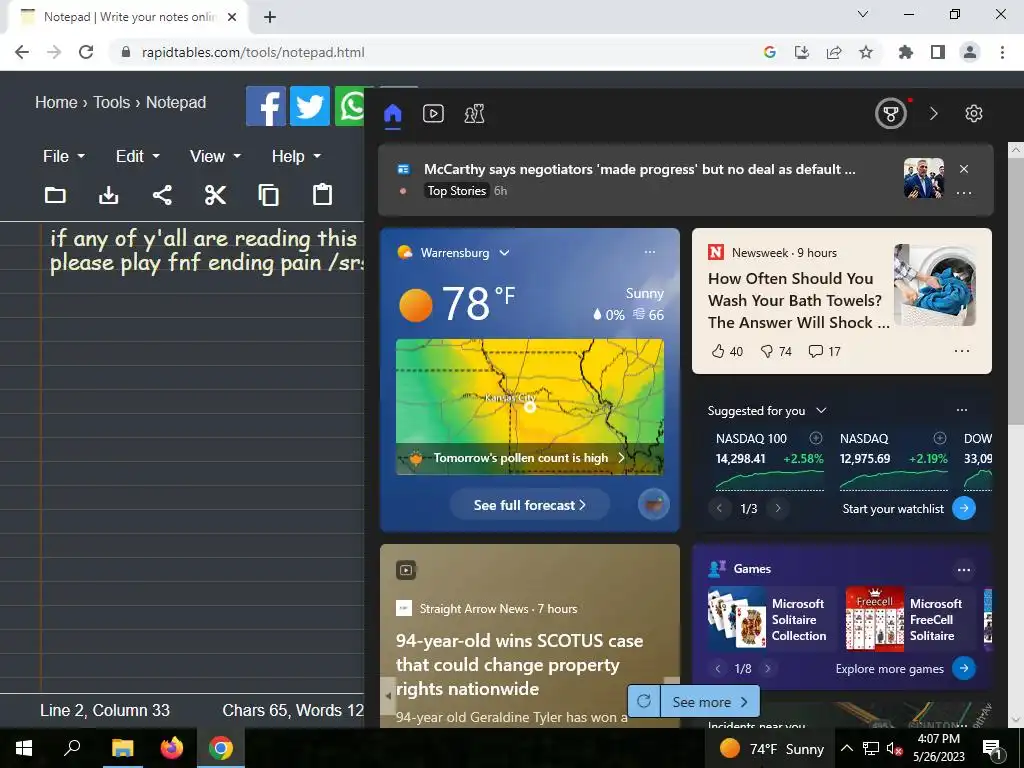Open the widgets games chess icon

point(474,114)
